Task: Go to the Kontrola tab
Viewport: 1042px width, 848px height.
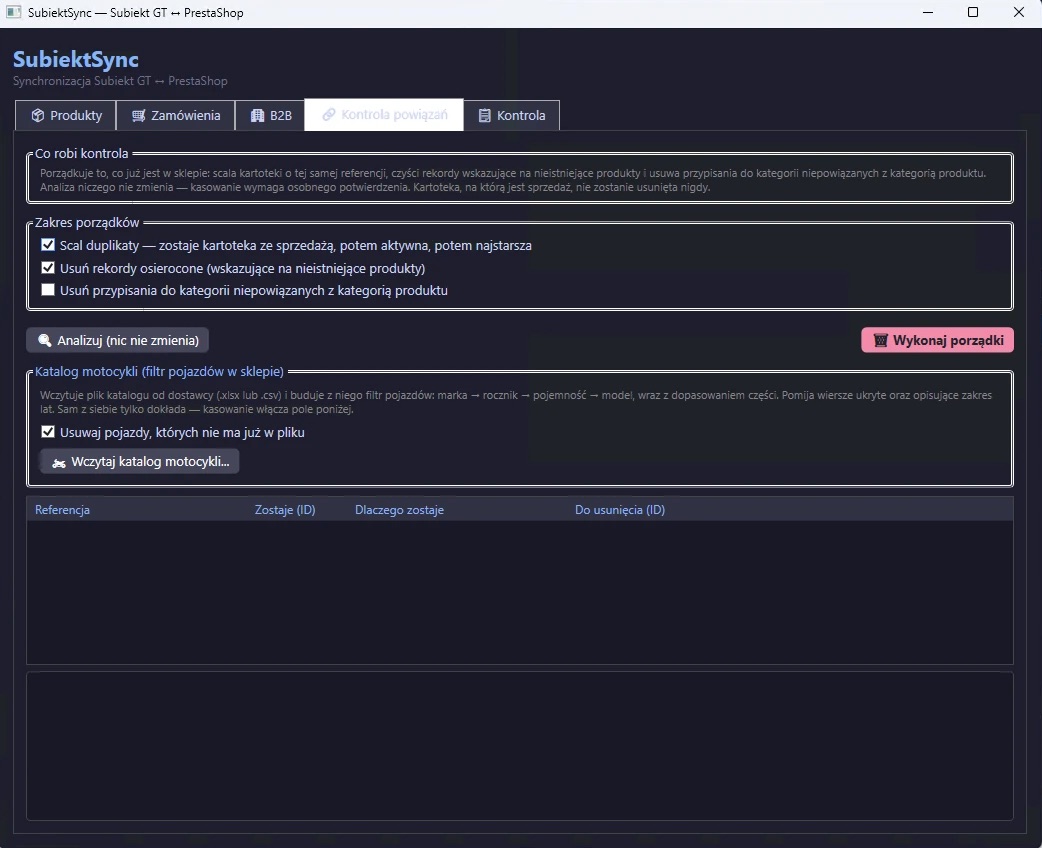Action: 512,116
